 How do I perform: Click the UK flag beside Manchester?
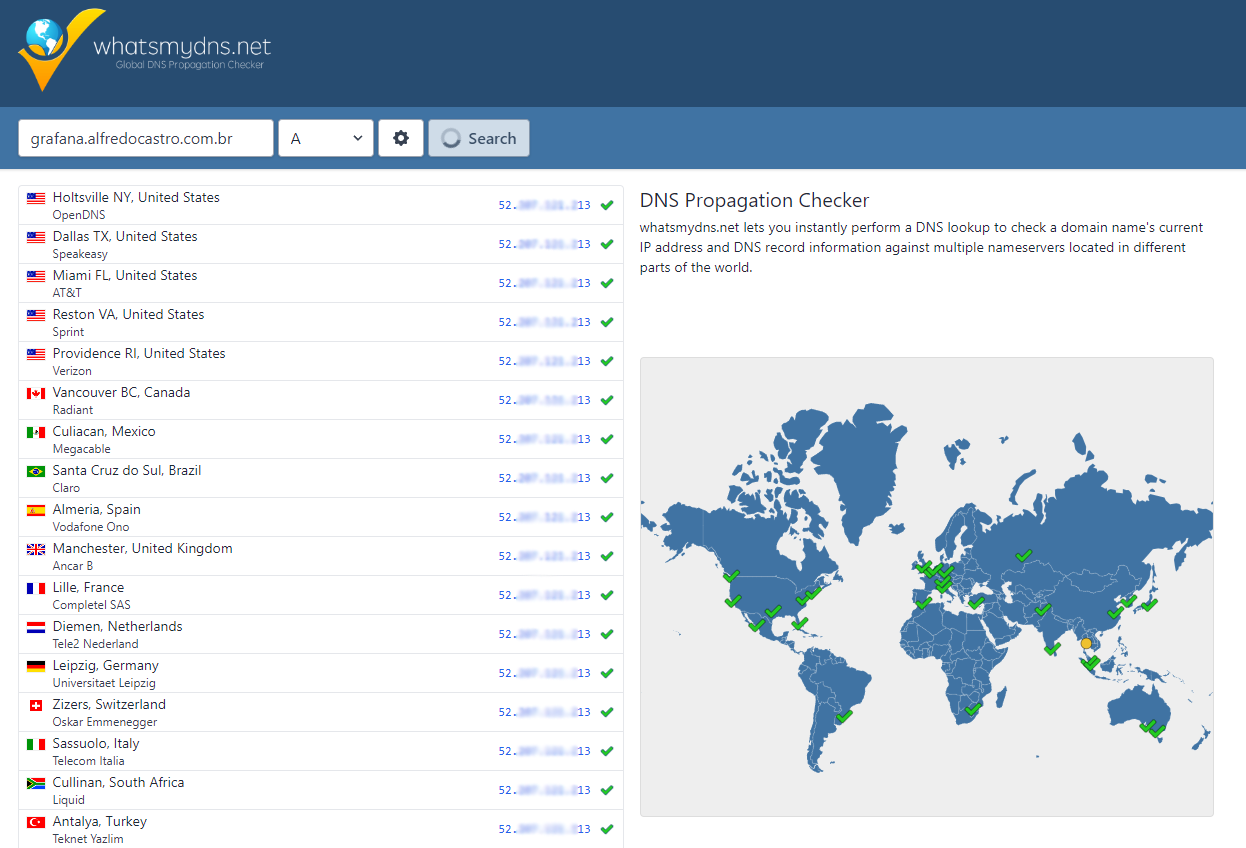point(36,549)
